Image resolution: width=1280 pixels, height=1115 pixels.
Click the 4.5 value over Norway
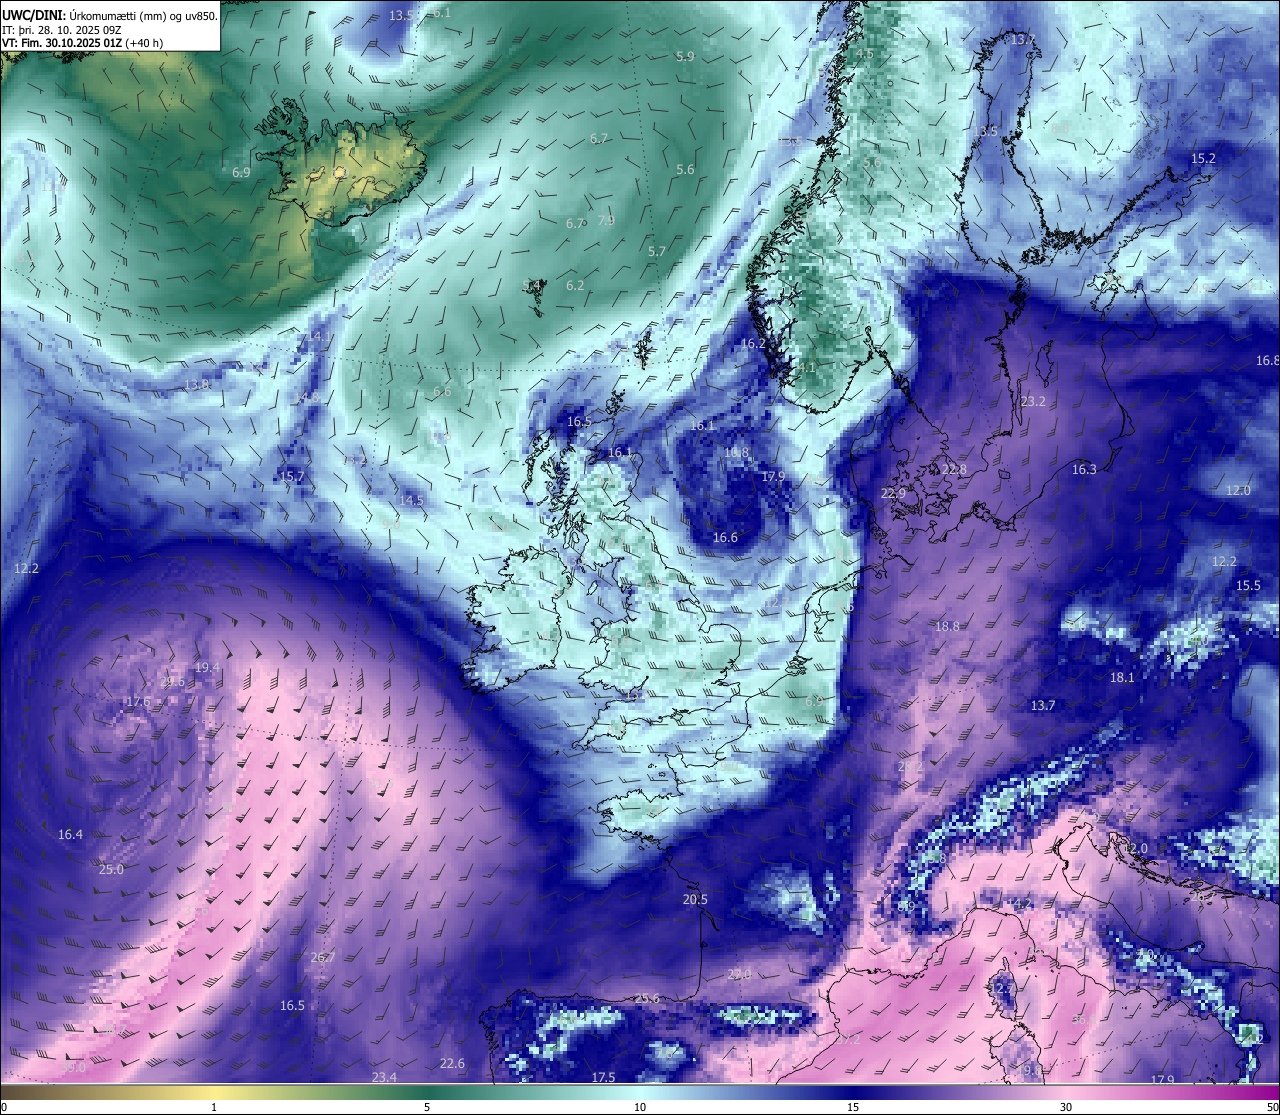click(x=865, y=54)
